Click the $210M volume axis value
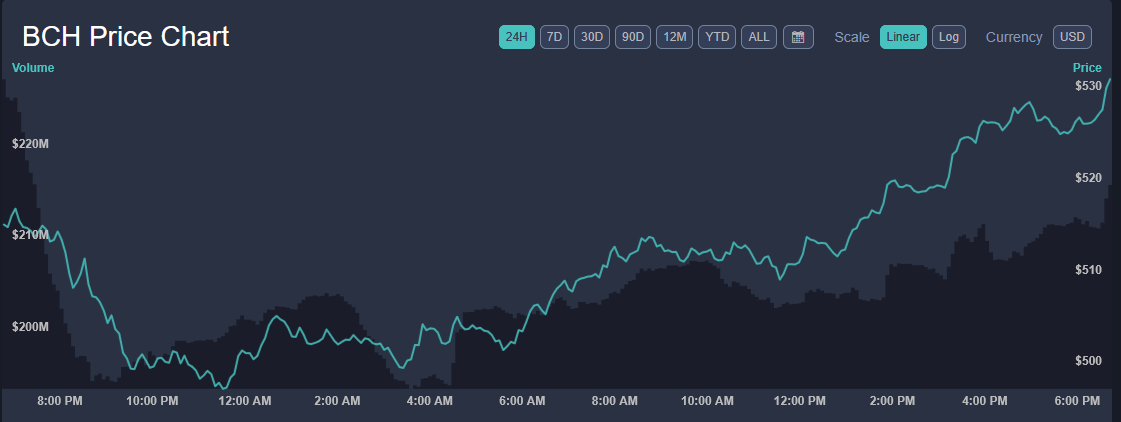Screen dimensions: 1121x422 pos(31,235)
